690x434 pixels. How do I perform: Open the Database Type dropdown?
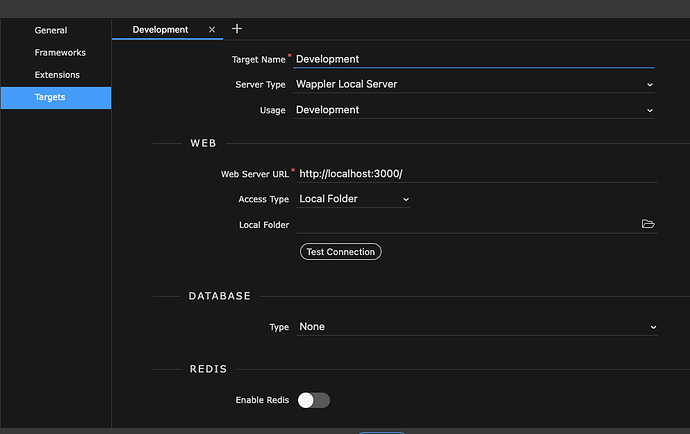[477, 327]
